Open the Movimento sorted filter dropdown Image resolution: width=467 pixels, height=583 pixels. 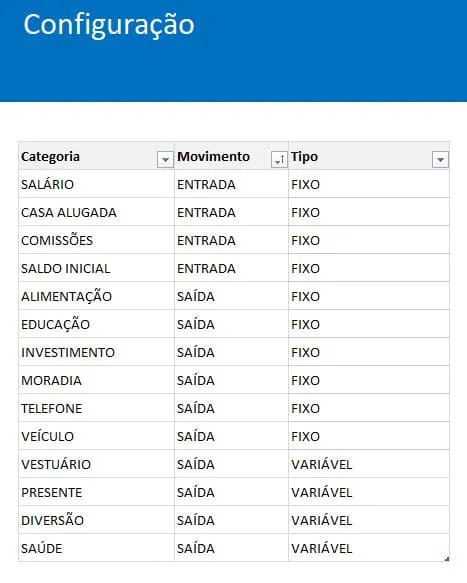coord(279,160)
